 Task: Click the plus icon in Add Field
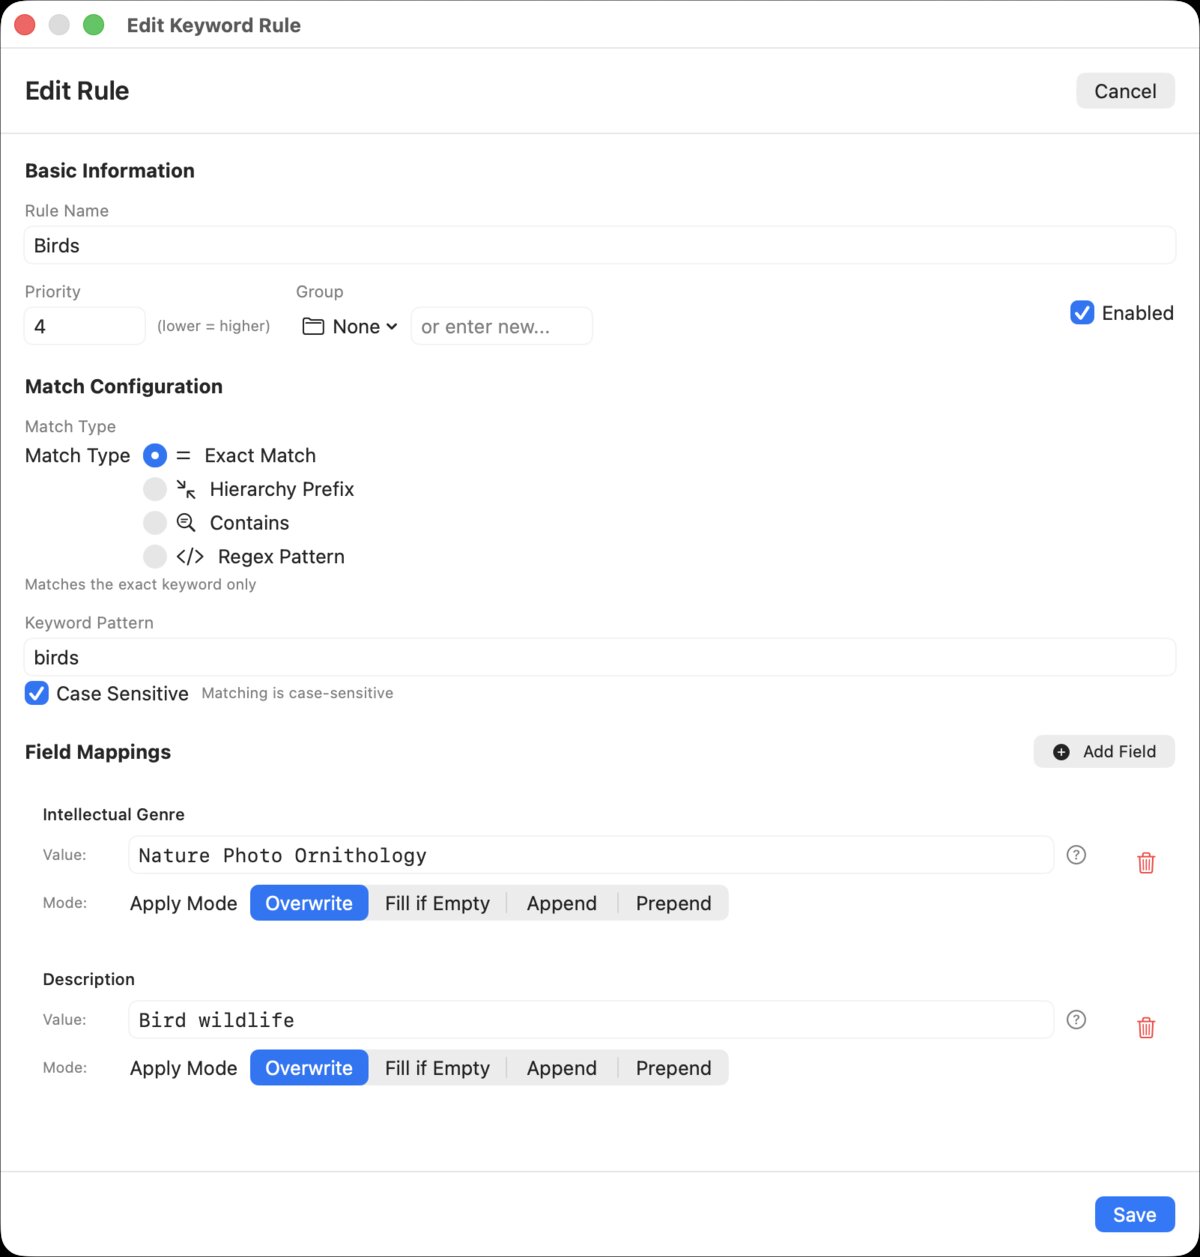click(x=1061, y=751)
